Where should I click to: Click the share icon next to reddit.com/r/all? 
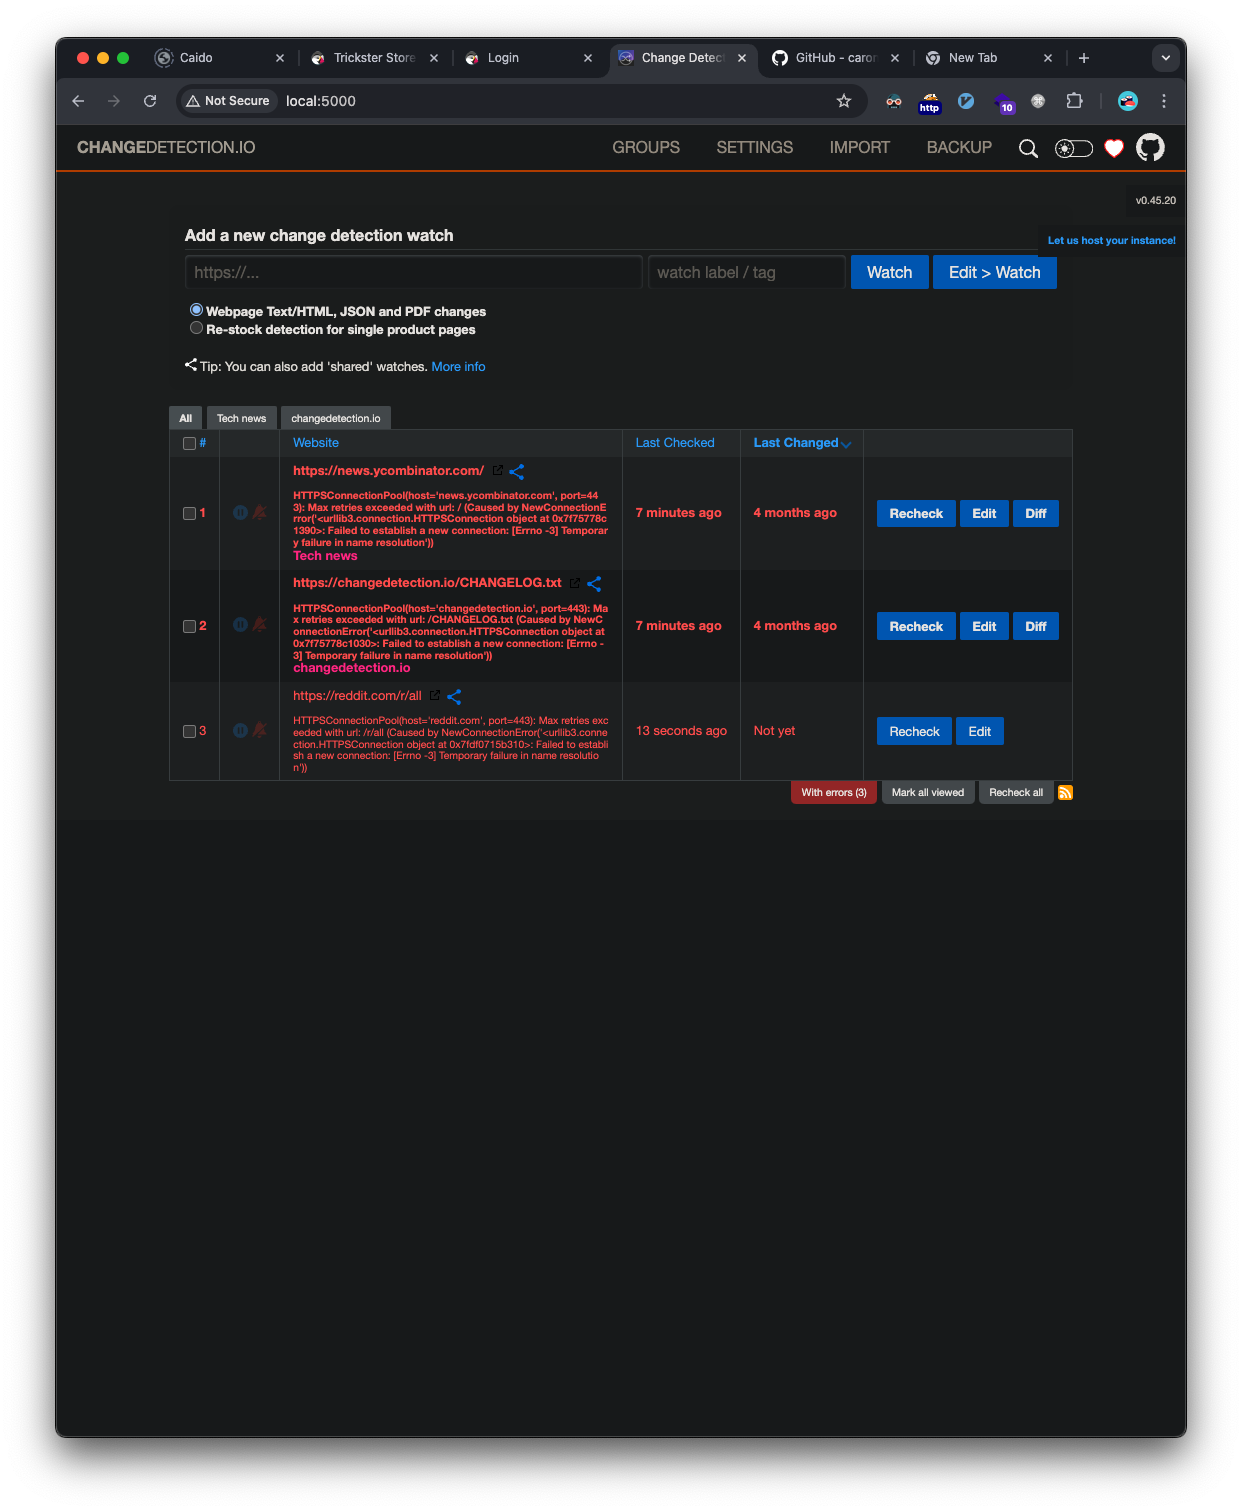(455, 696)
